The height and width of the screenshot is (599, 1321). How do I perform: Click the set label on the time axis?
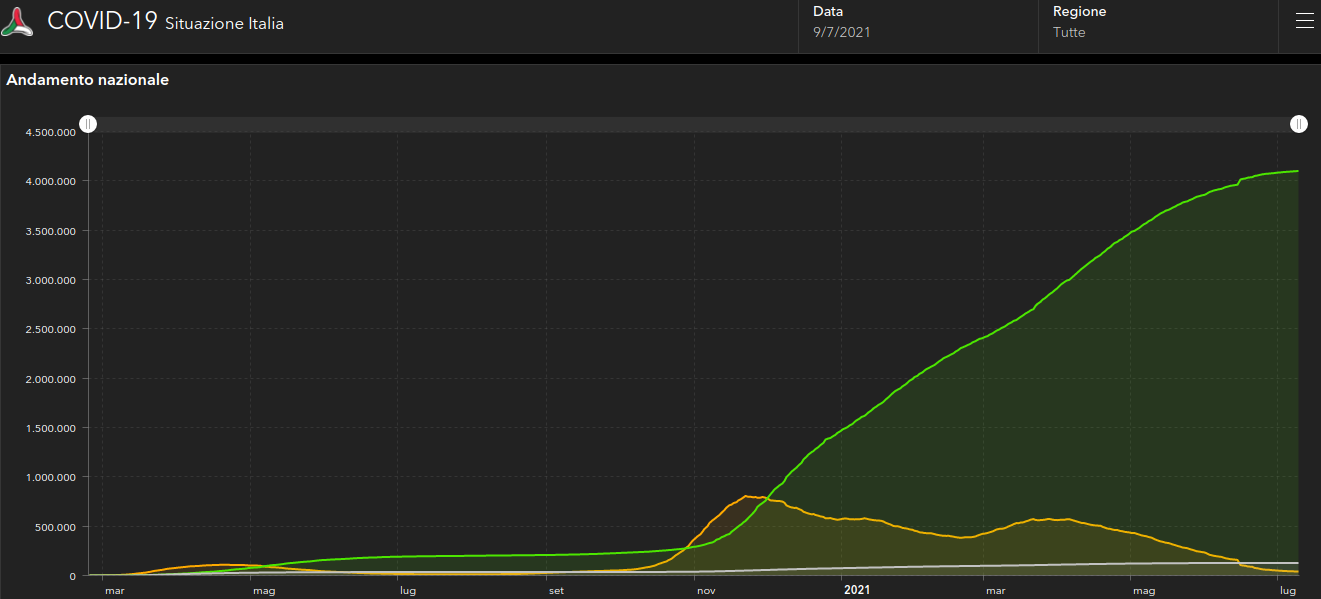tap(555, 591)
